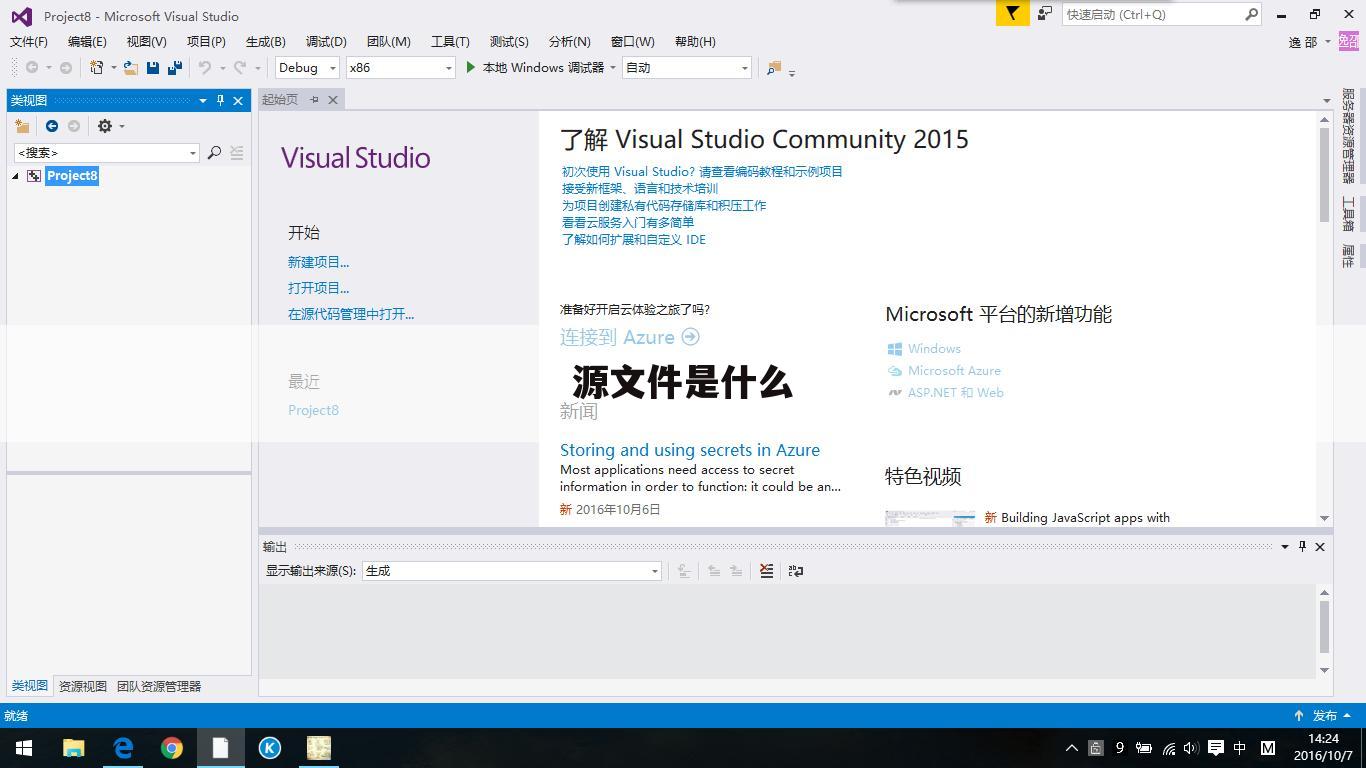Image resolution: width=1366 pixels, height=768 pixels.
Task: Open the 文件(F) menu
Action: click(29, 42)
